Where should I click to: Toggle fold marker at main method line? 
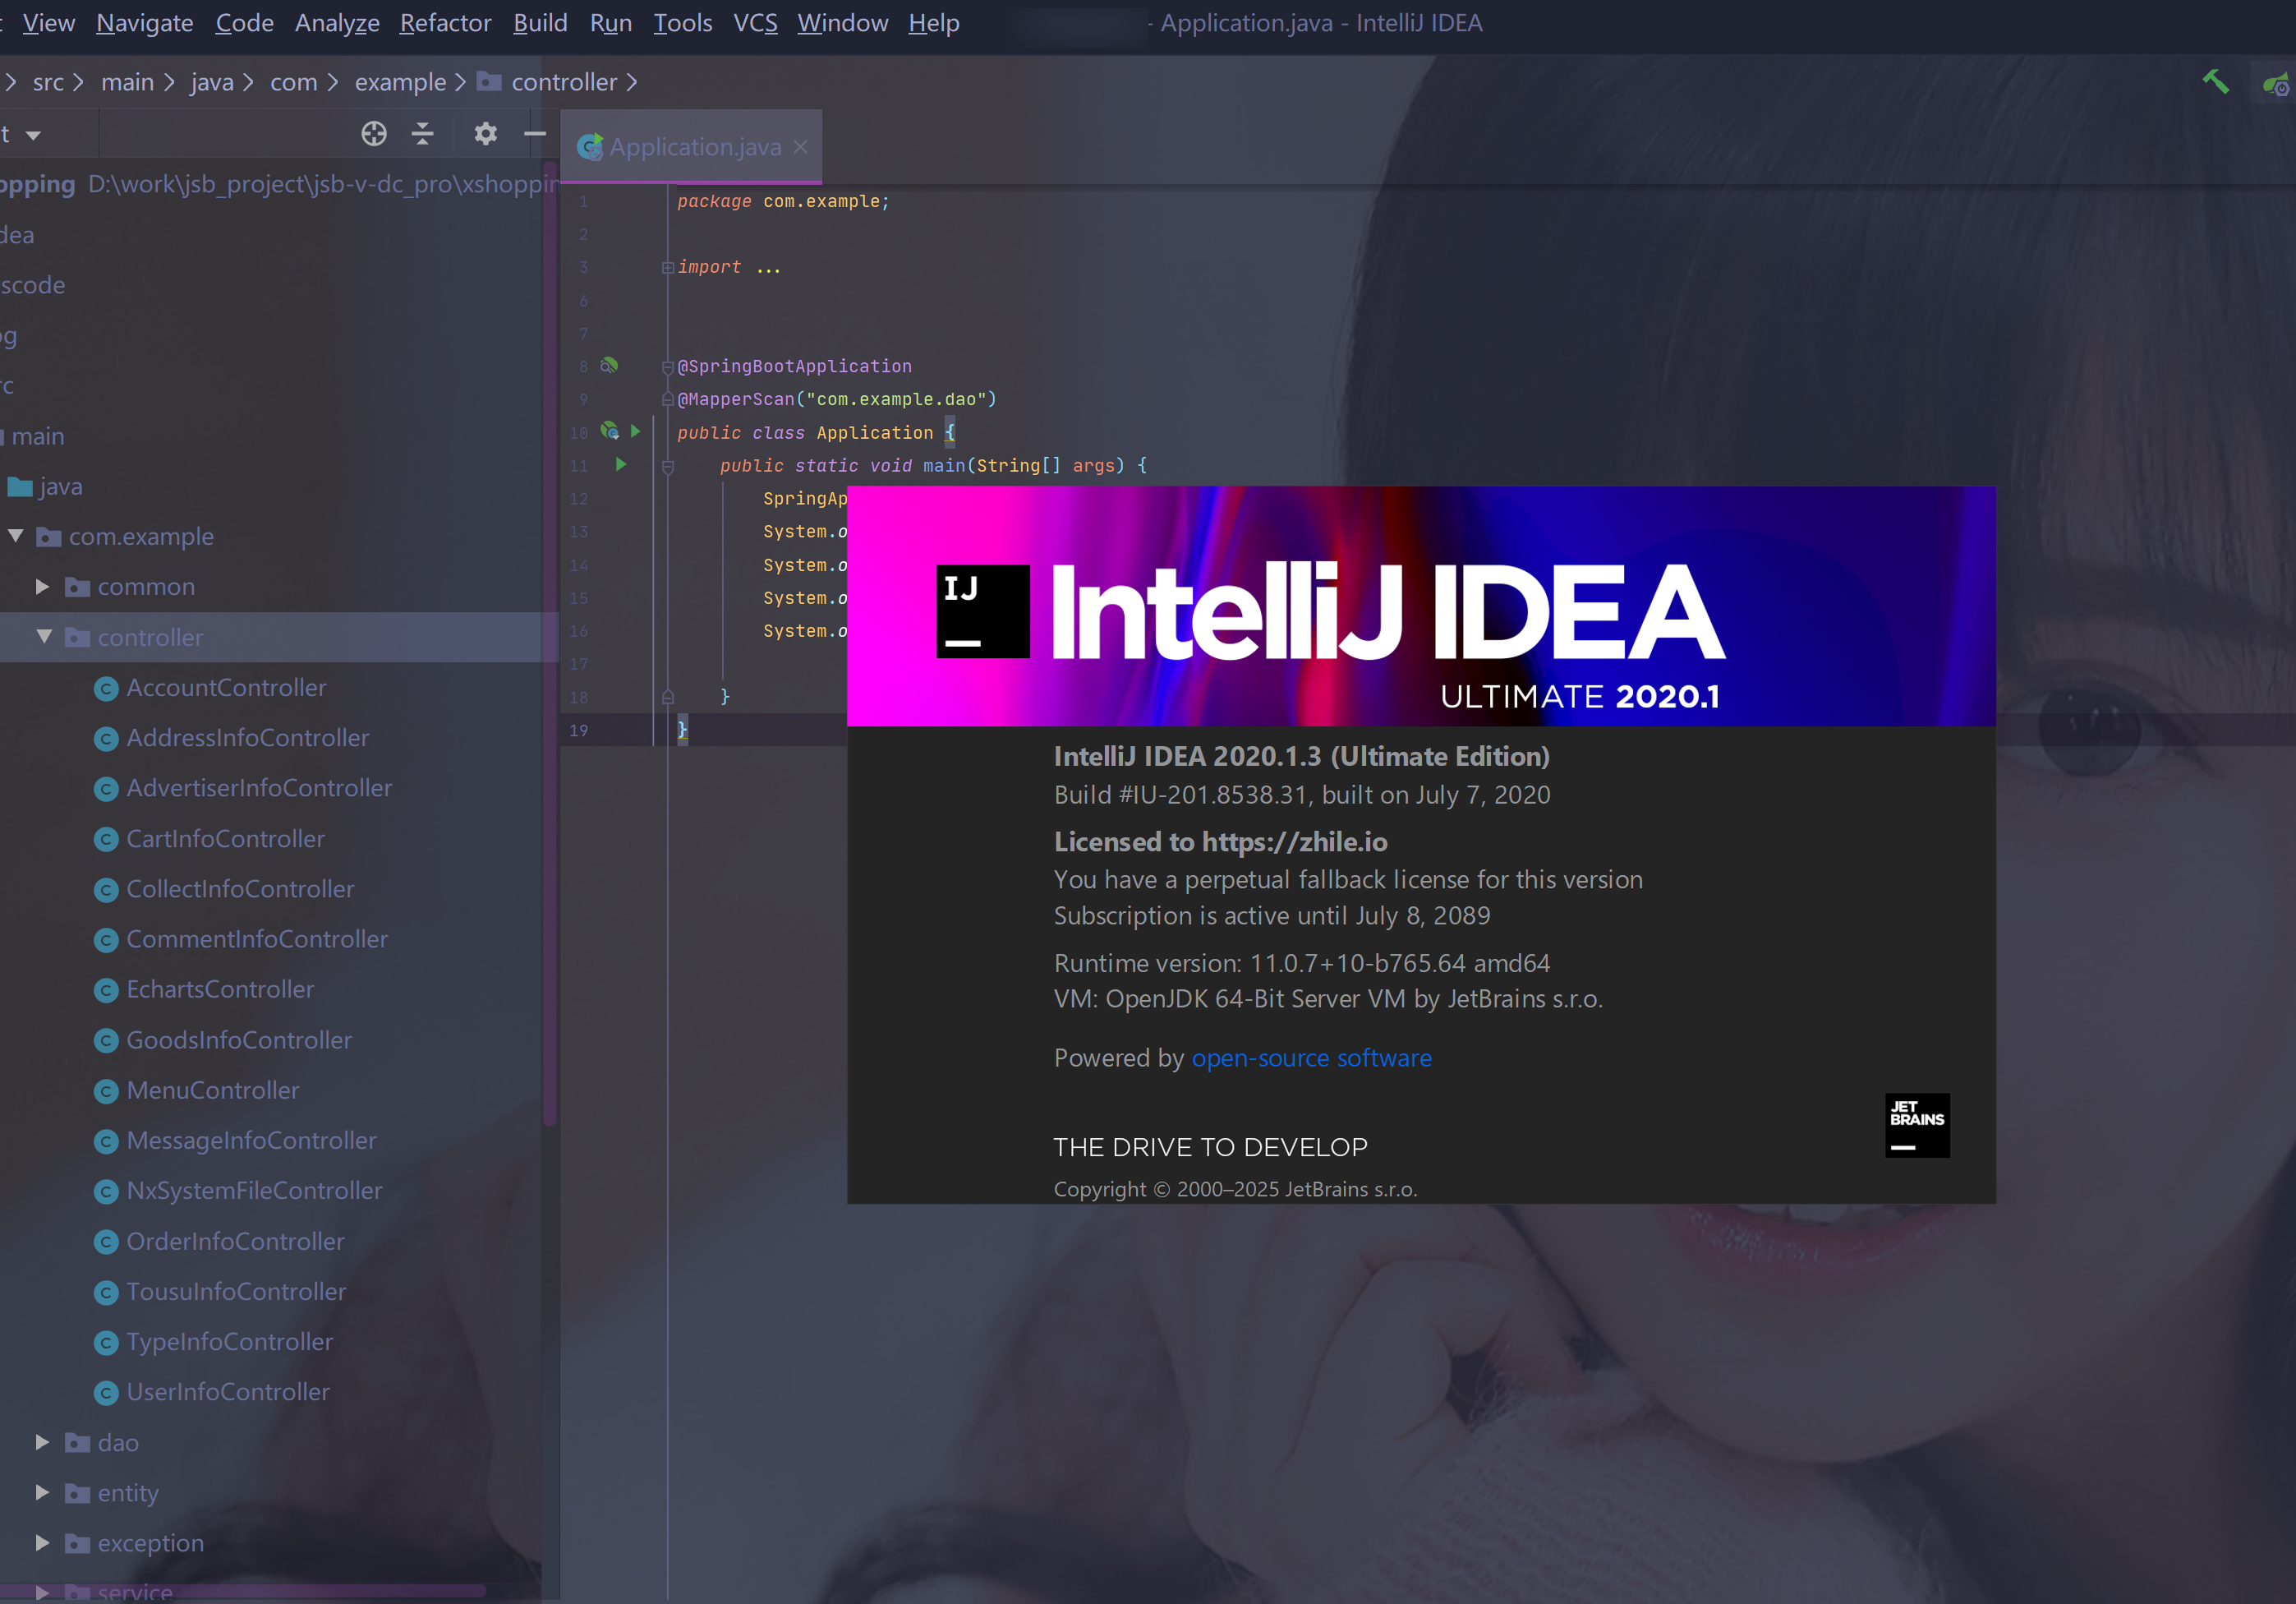[x=668, y=467]
